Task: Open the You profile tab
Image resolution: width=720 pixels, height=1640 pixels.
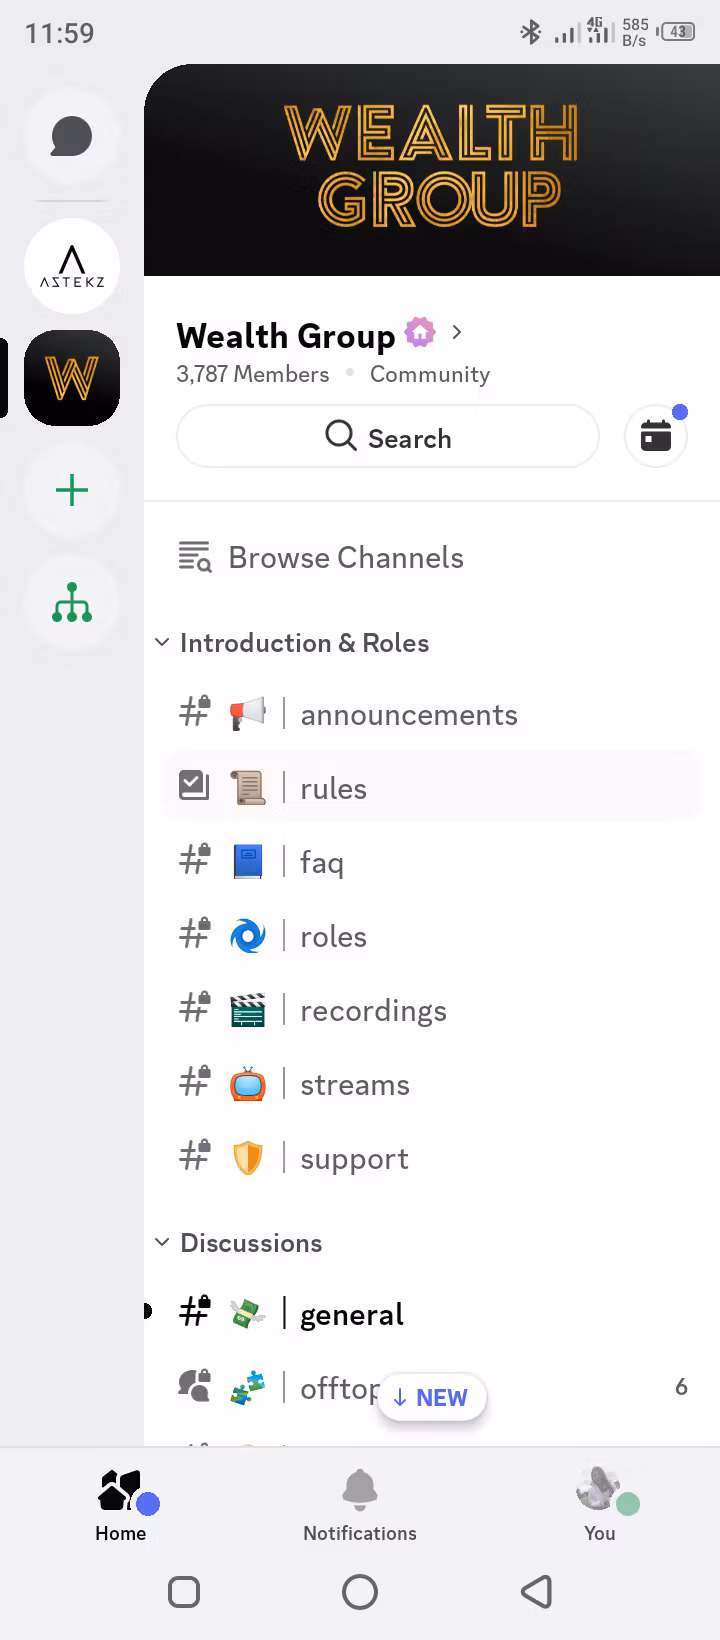Action: (x=599, y=1503)
